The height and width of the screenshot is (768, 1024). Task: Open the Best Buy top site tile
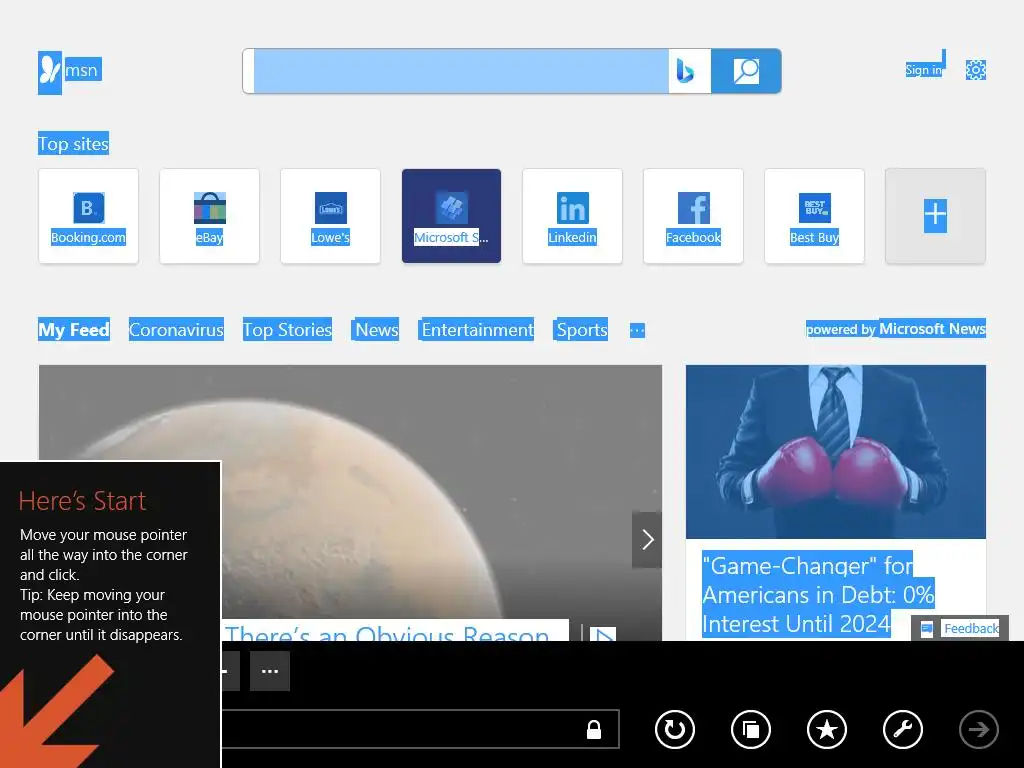[814, 216]
